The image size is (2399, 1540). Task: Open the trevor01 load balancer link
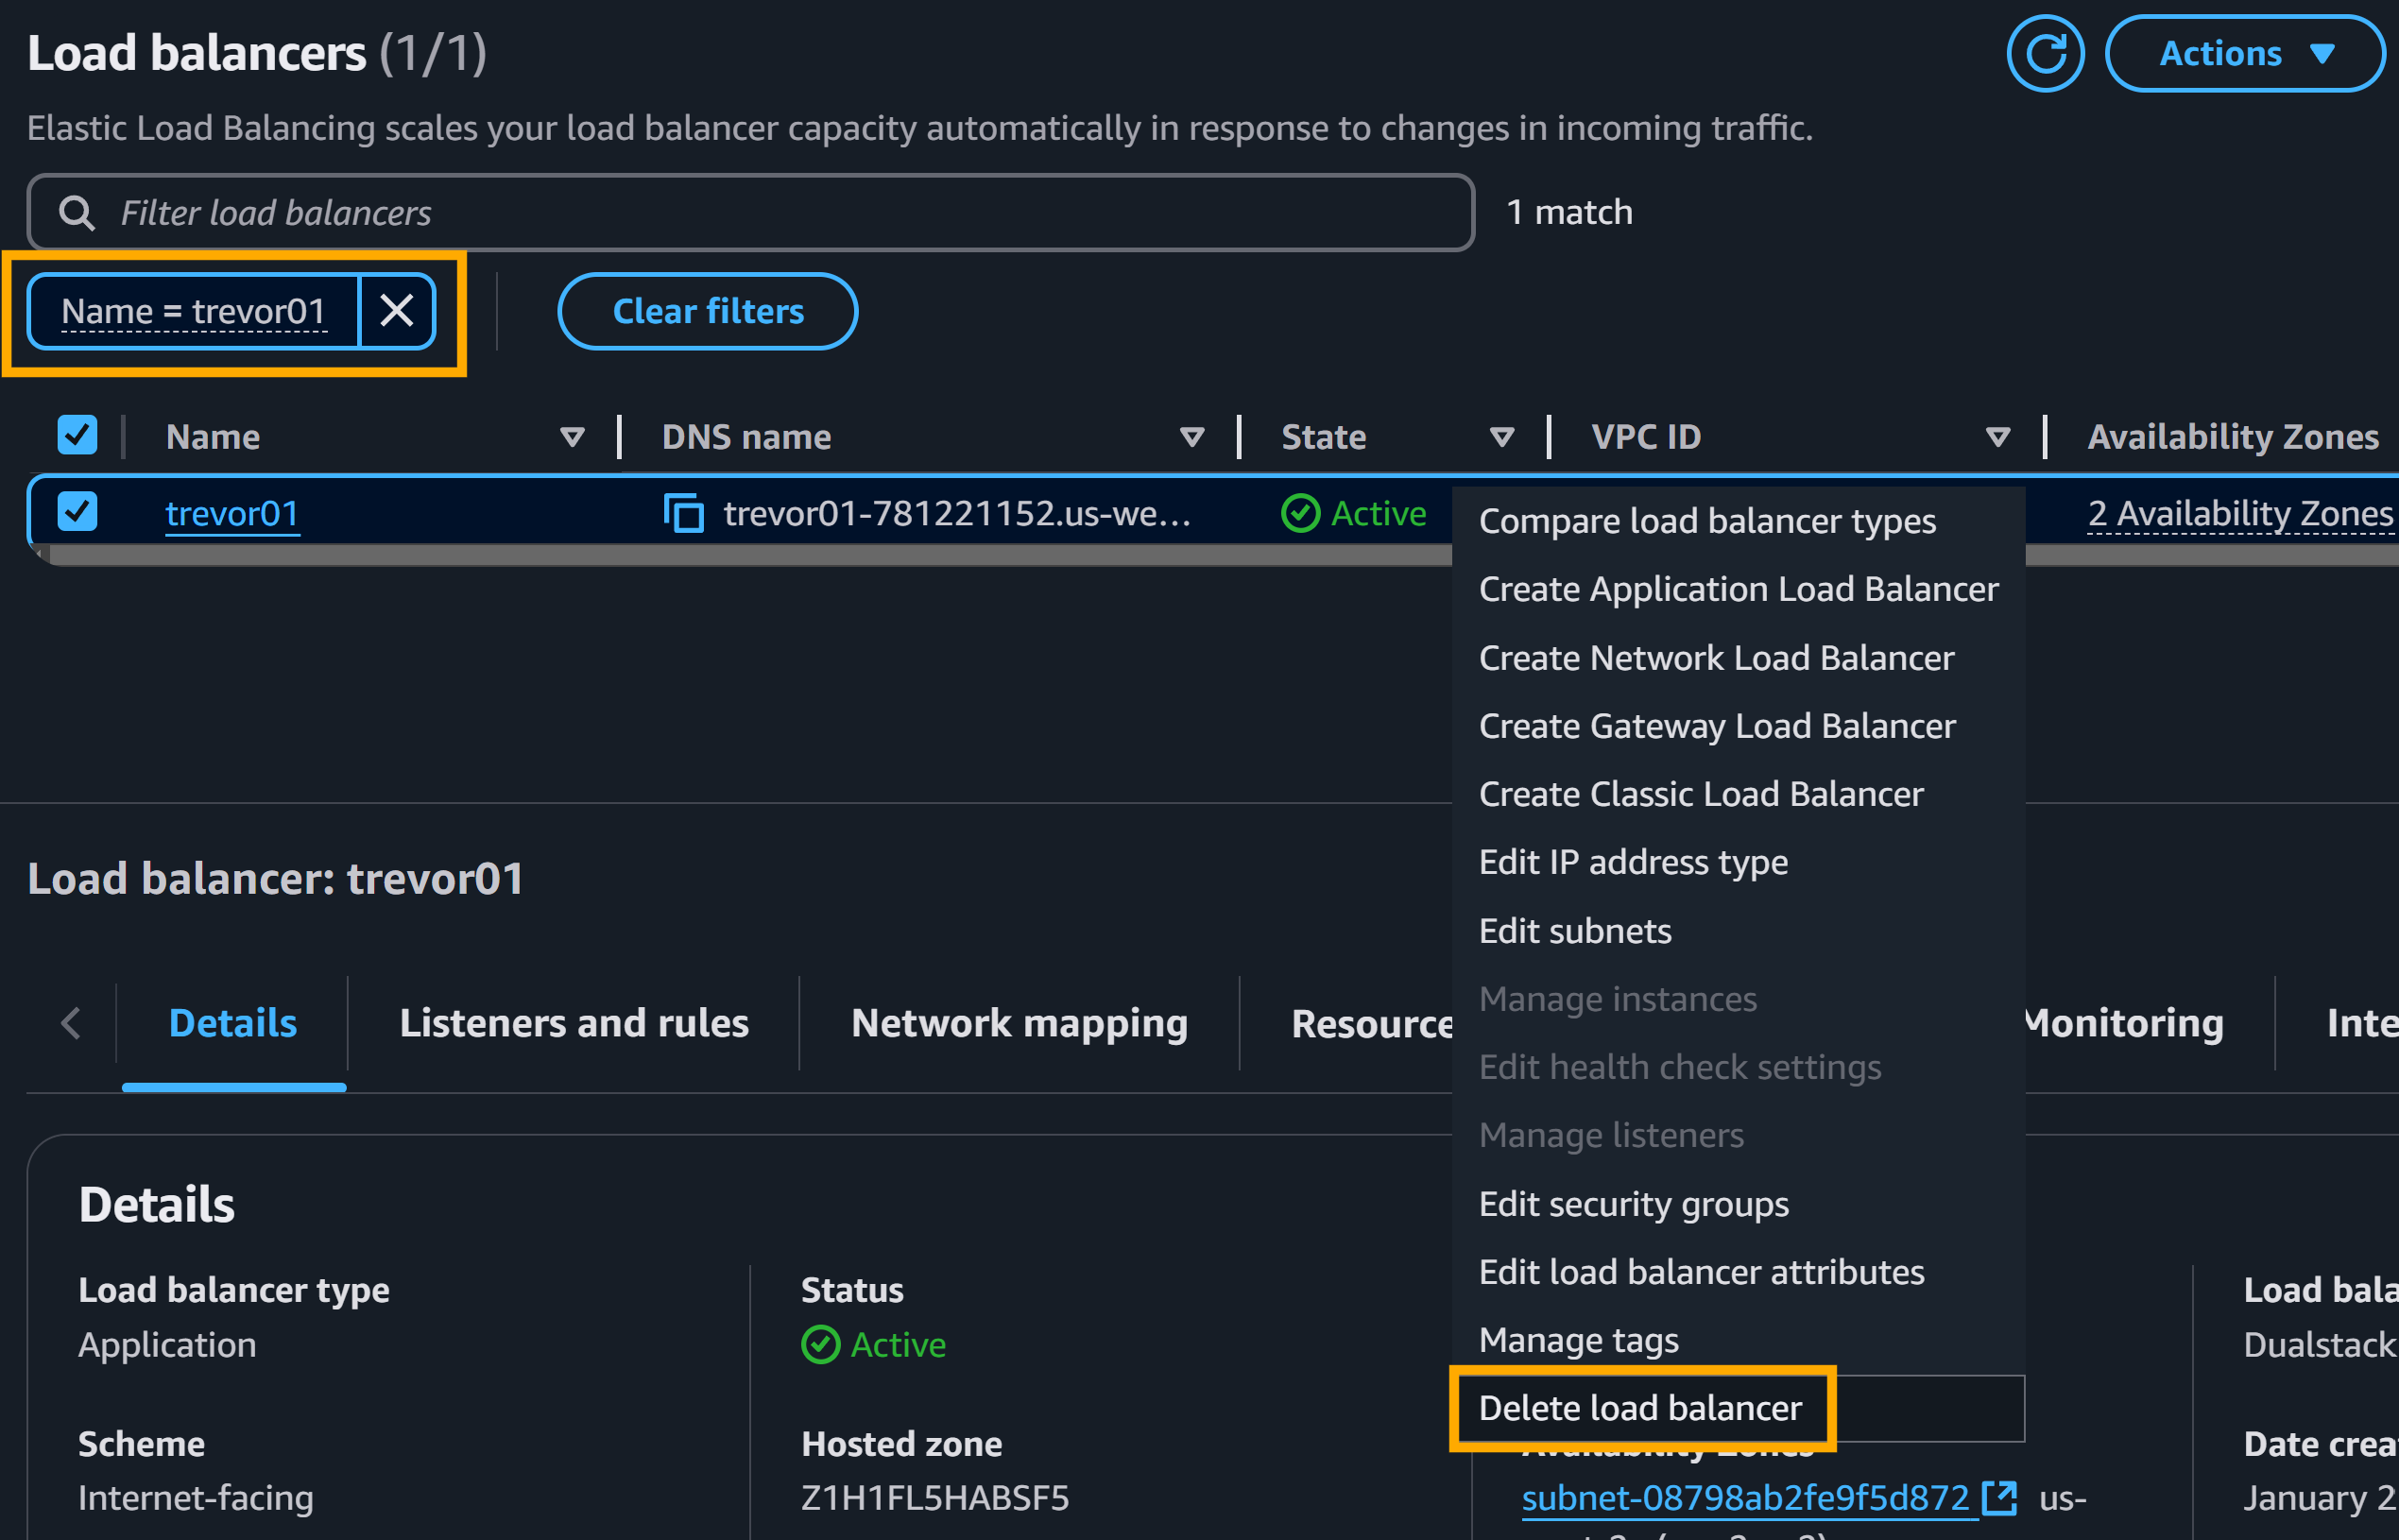pyautogui.click(x=232, y=513)
